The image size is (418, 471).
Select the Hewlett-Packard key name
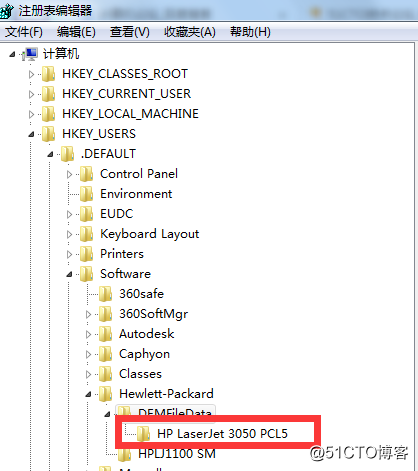[166, 394]
